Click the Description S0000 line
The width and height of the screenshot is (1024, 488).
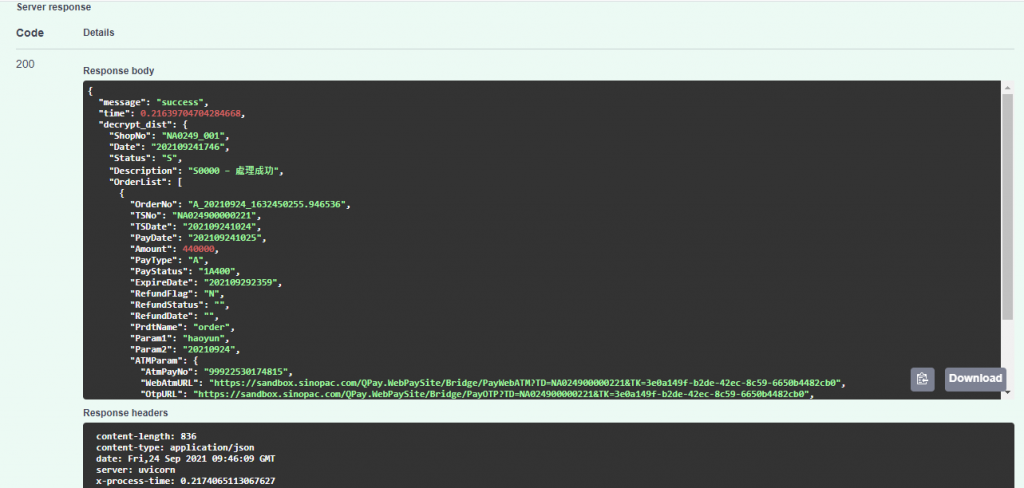tap(197, 171)
